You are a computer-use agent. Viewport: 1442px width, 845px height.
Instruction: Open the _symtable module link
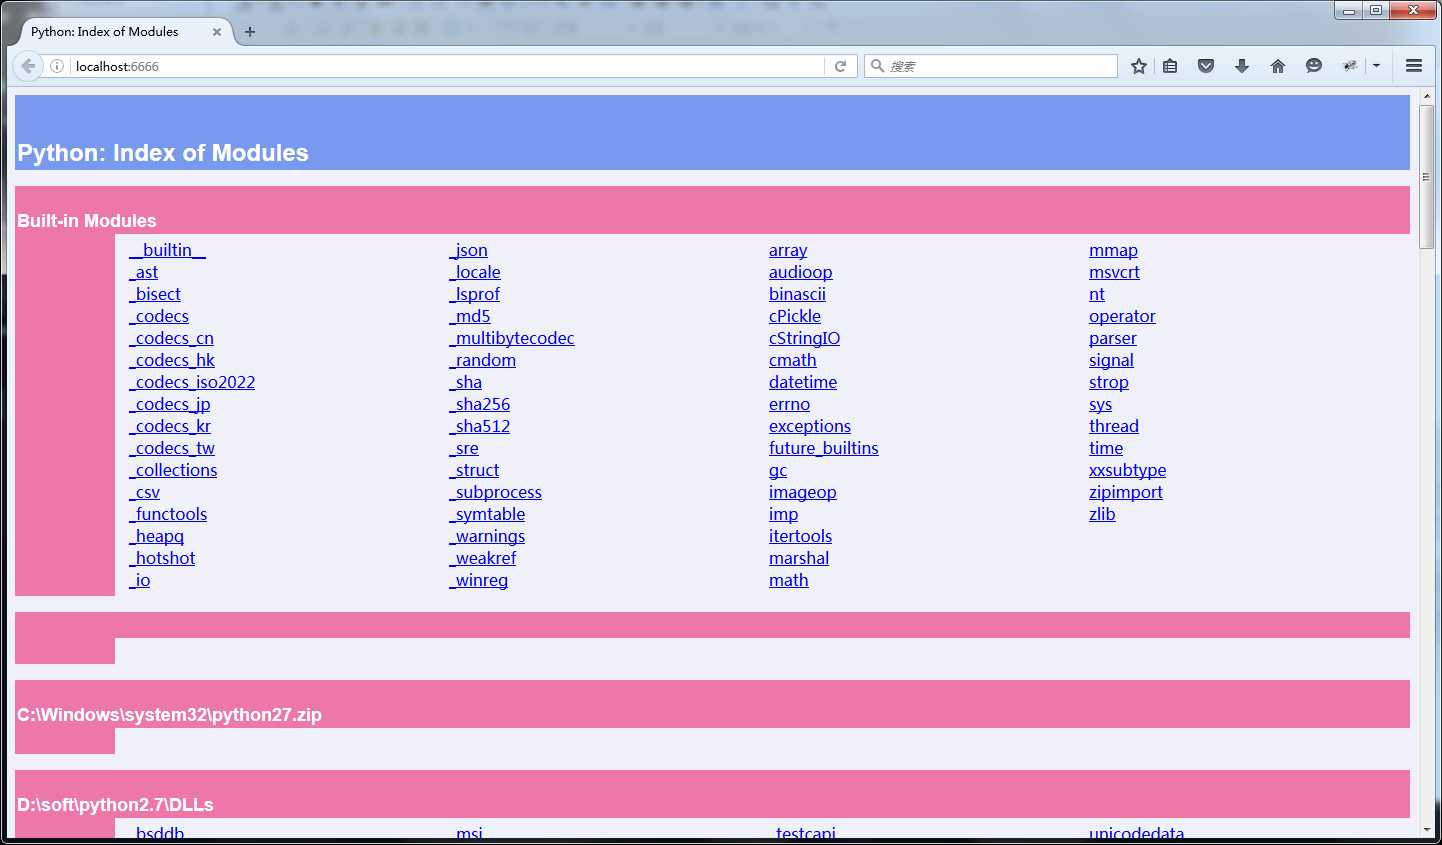click(487, 514)
